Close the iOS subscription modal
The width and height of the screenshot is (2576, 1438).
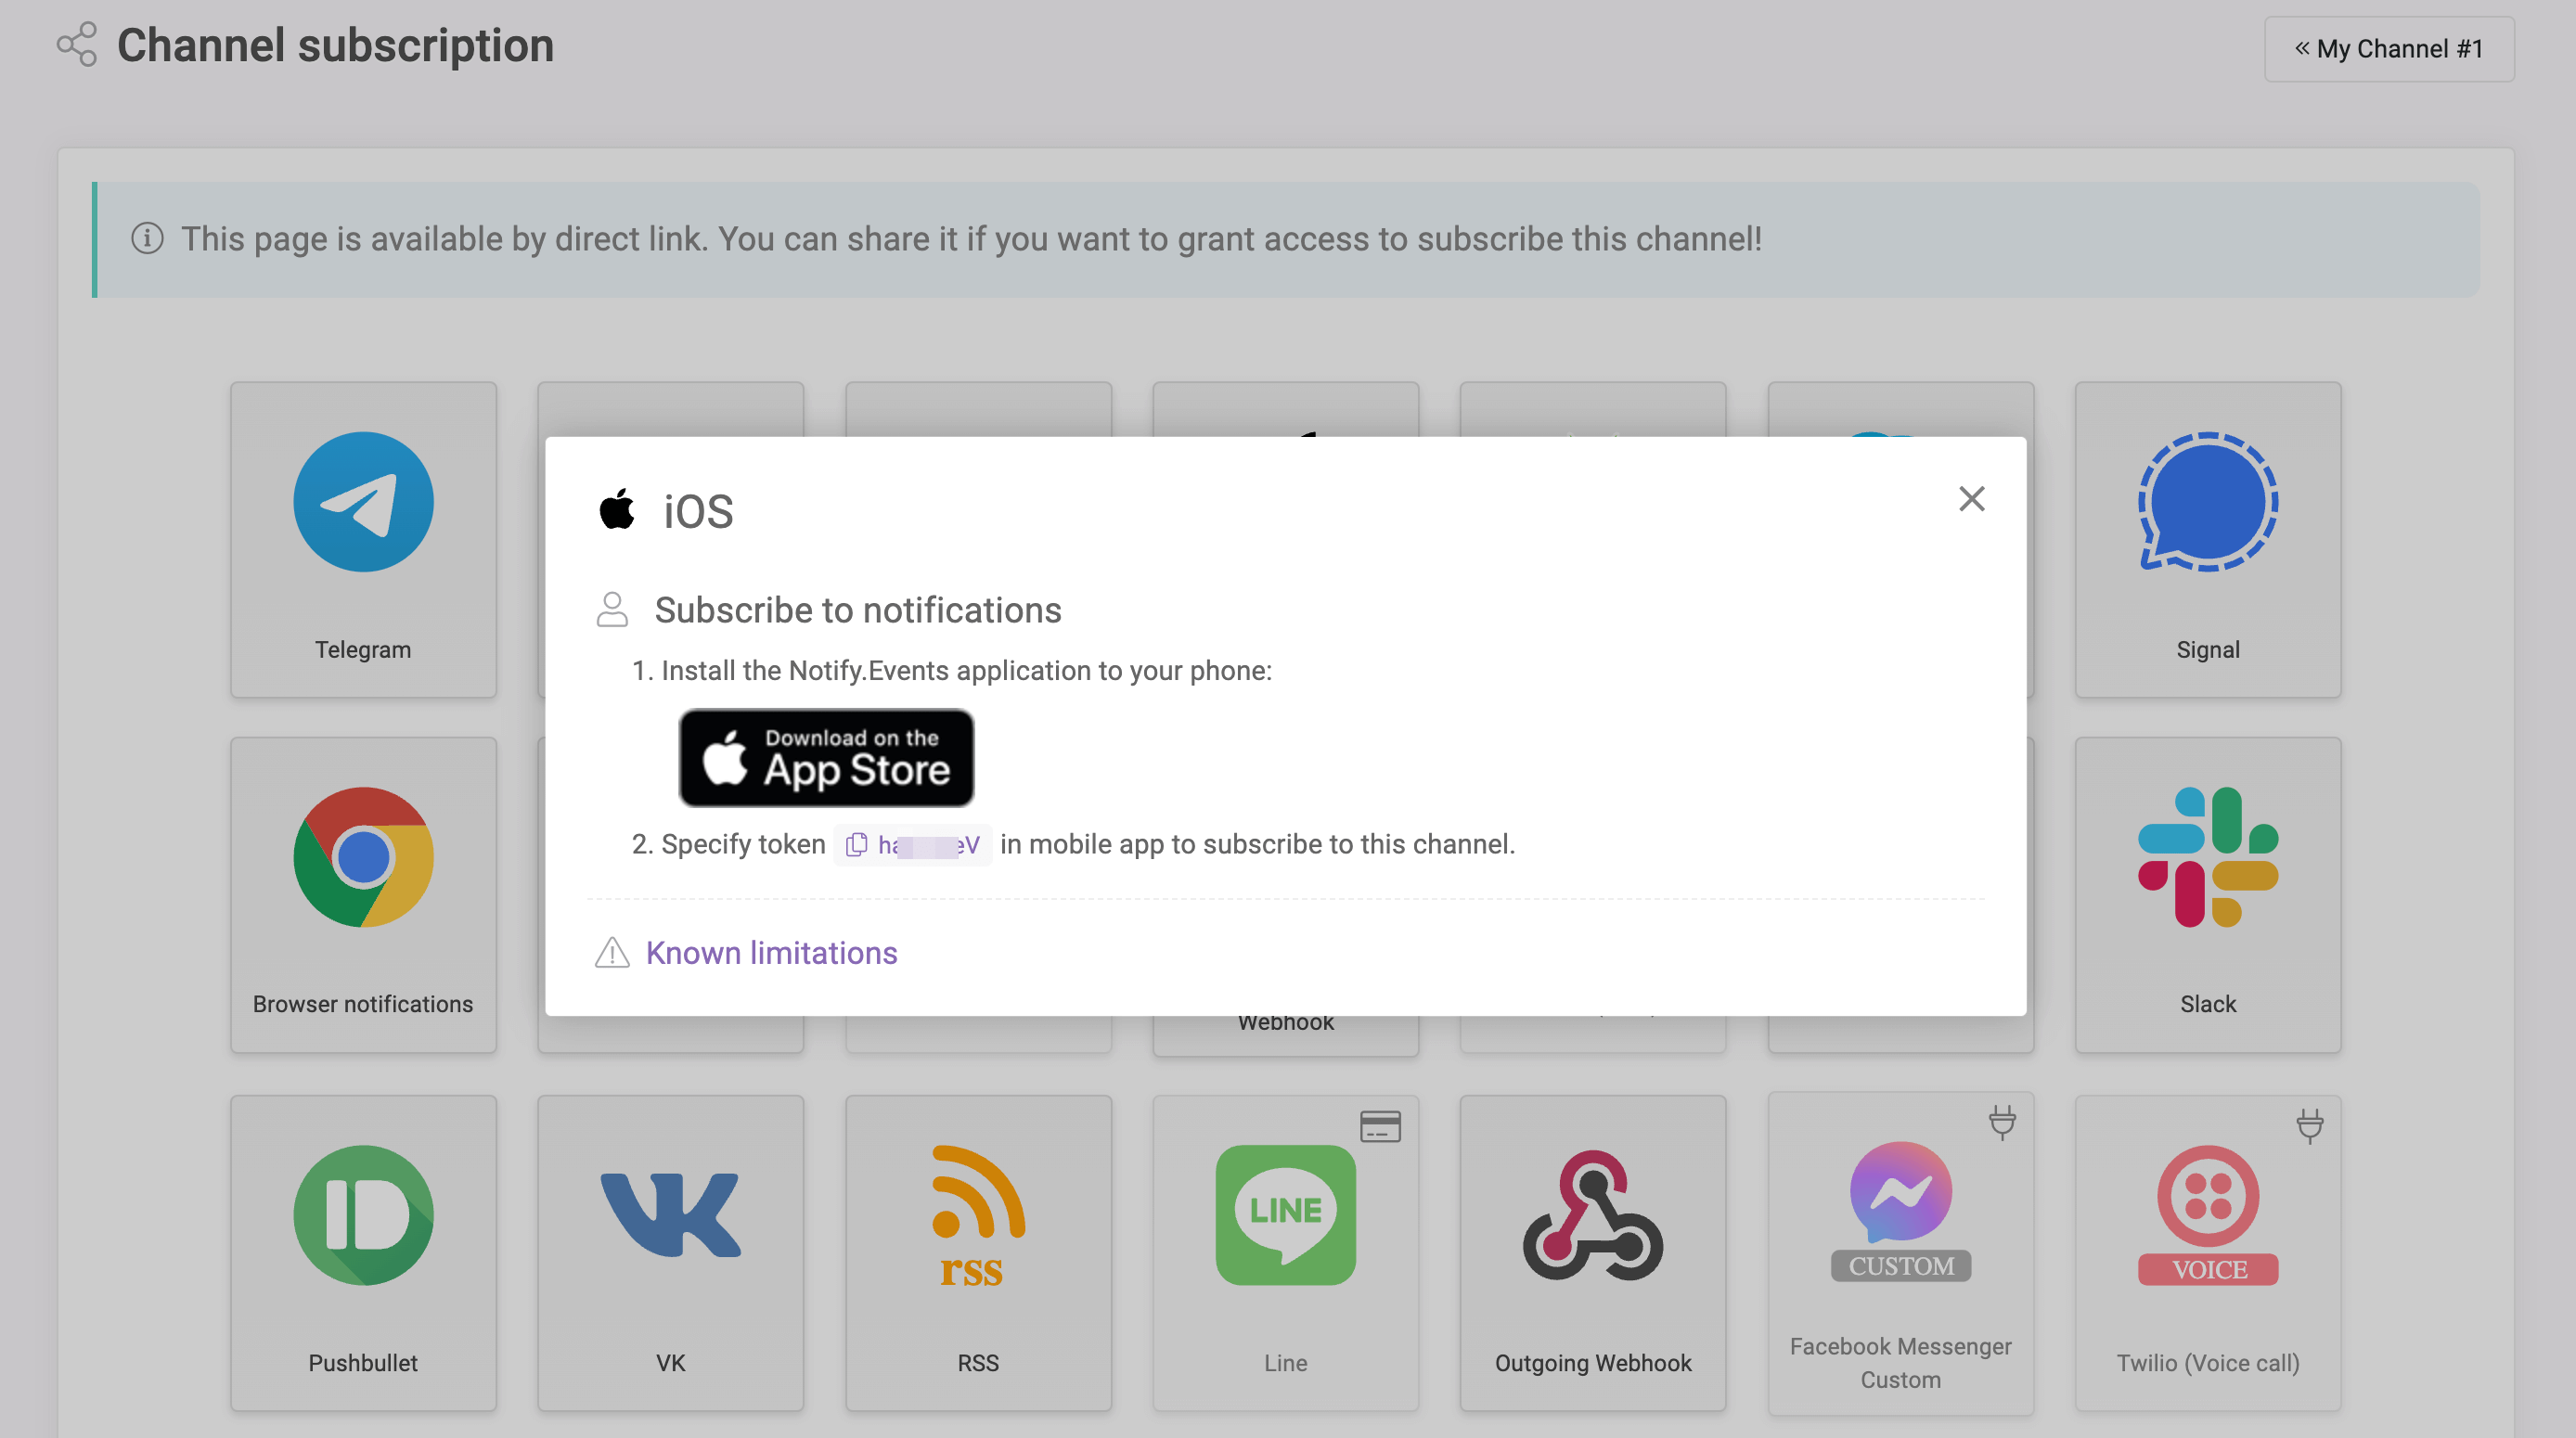pyautogui.click(x=1971, y=499)
